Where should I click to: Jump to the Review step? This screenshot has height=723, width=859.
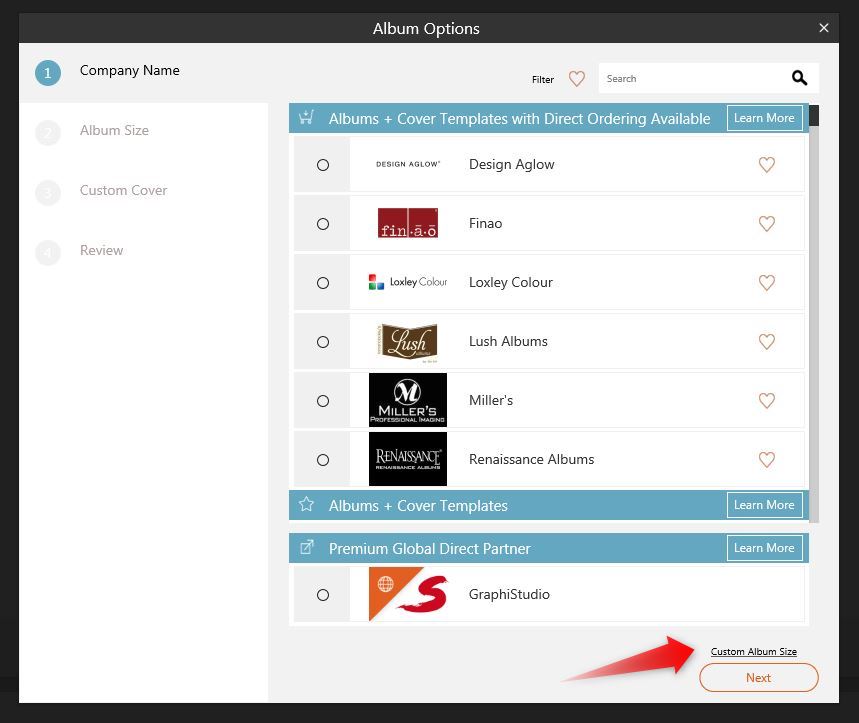tap(101, 250)
